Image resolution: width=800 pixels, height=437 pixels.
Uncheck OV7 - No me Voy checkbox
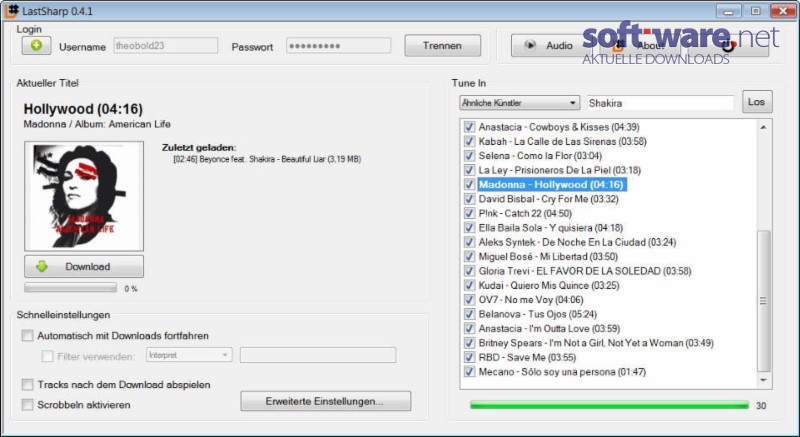[469, 299]
